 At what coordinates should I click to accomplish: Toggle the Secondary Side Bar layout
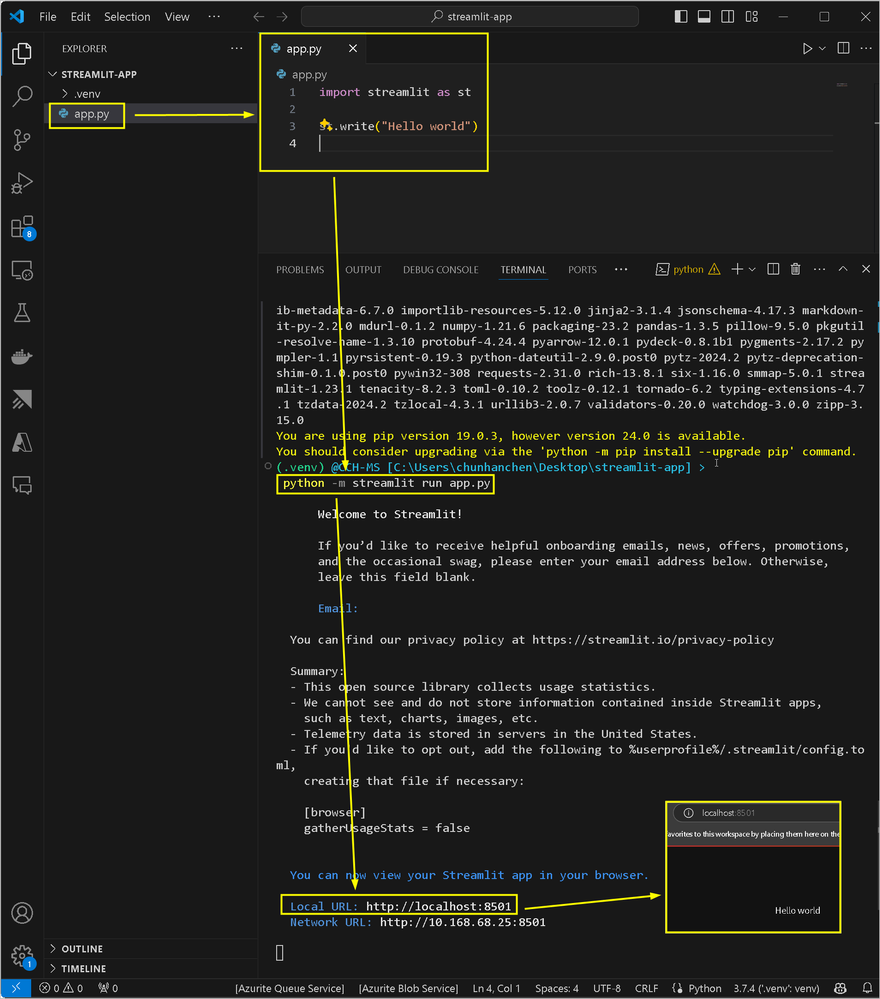728,17
